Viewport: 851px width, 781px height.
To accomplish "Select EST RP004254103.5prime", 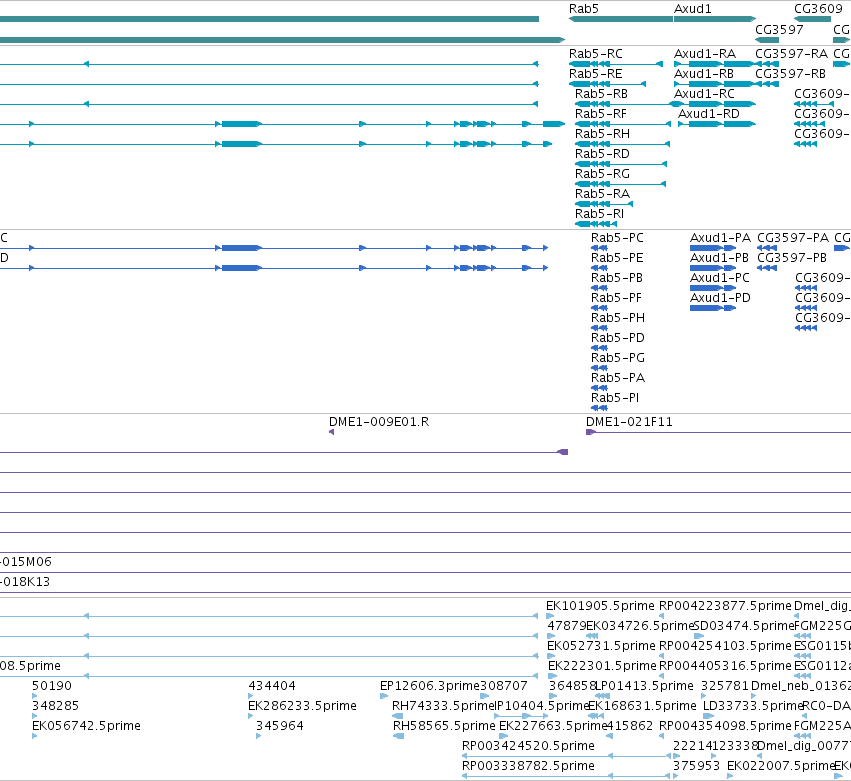I will 725,646.
